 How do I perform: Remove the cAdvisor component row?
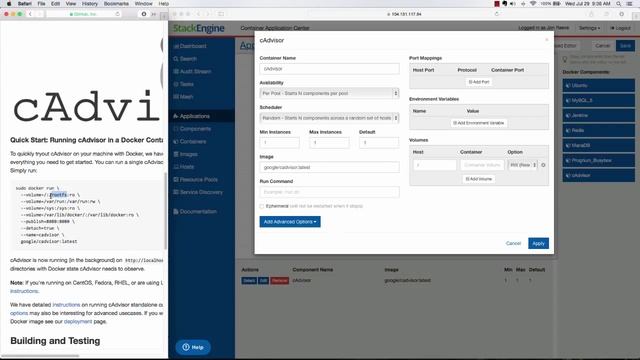pos(280,281)
